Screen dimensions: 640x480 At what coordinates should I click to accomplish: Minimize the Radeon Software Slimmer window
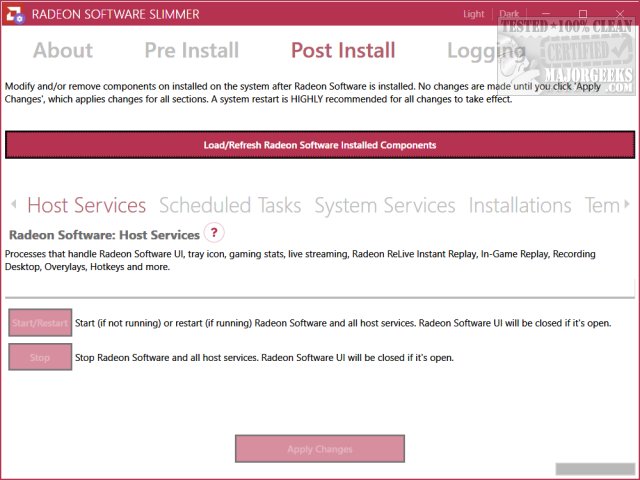[546, 14]
